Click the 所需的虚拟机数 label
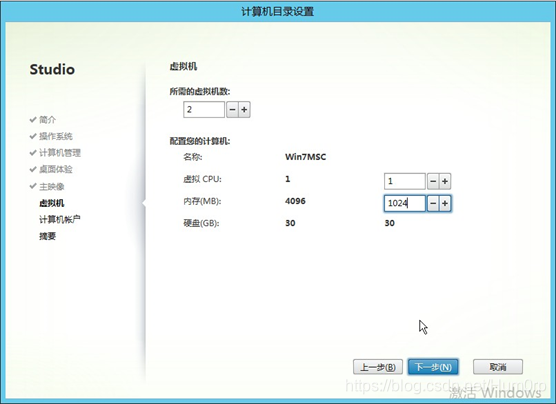The image size is (556, 404). click(x=200, y=92)
